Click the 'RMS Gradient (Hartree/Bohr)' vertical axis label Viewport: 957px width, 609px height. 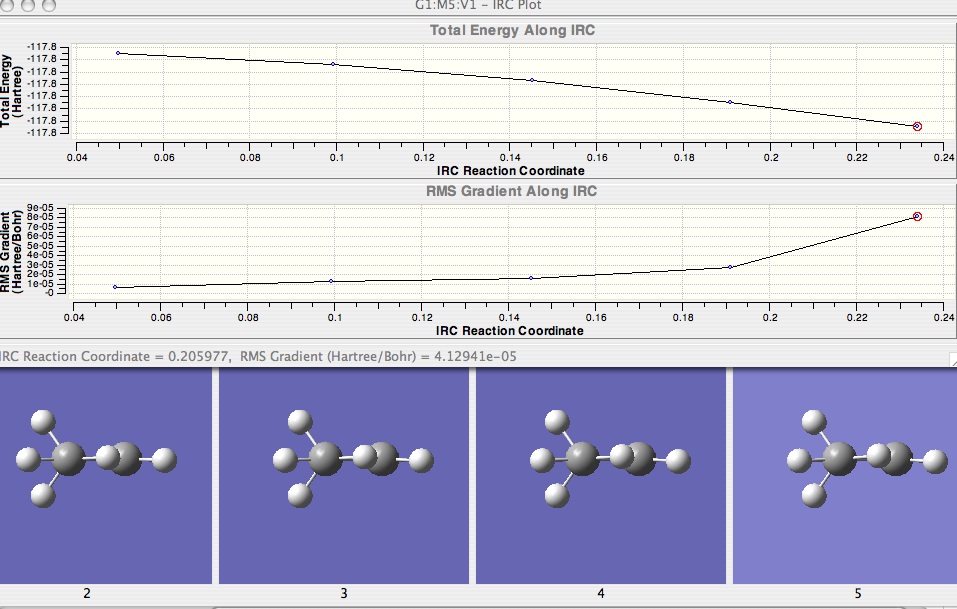pyautogui.click(x=11, y=251)
